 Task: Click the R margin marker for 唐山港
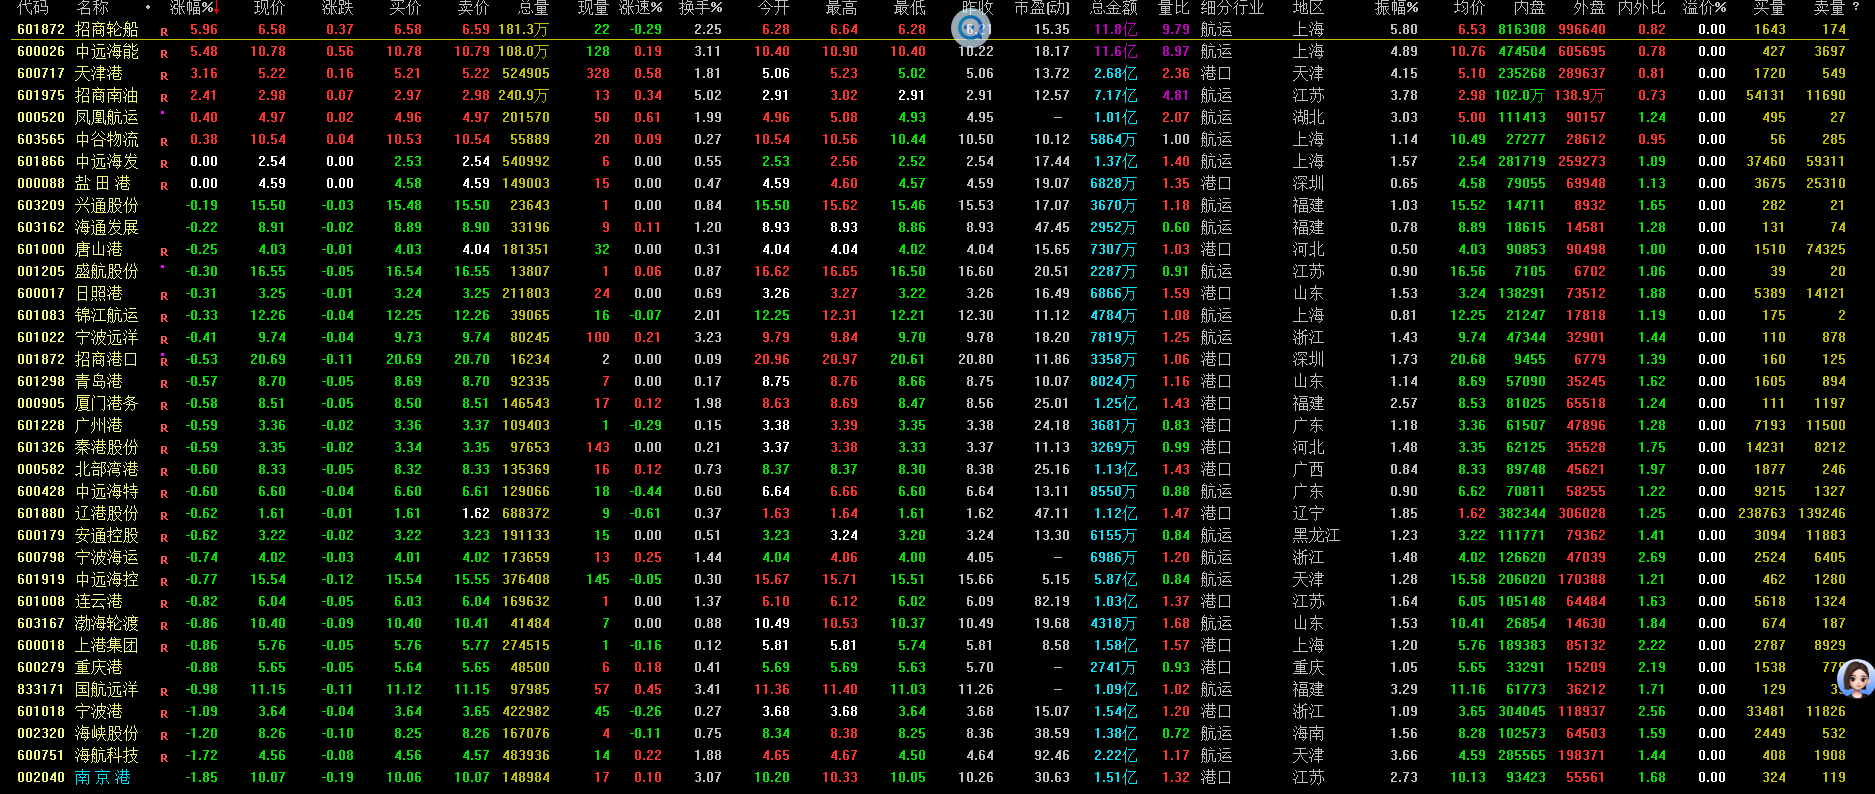click(x=164, y=252)
